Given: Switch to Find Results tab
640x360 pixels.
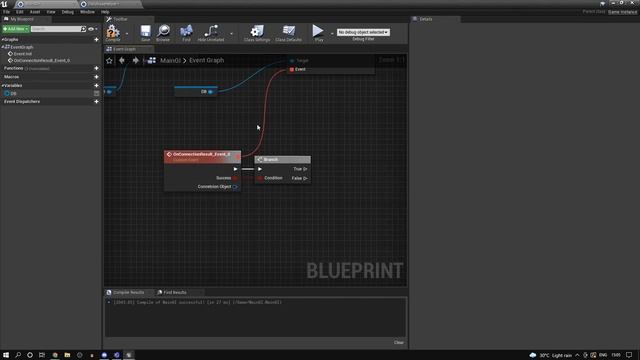Looking at the screenshot, I should click(x=175, y=292).
